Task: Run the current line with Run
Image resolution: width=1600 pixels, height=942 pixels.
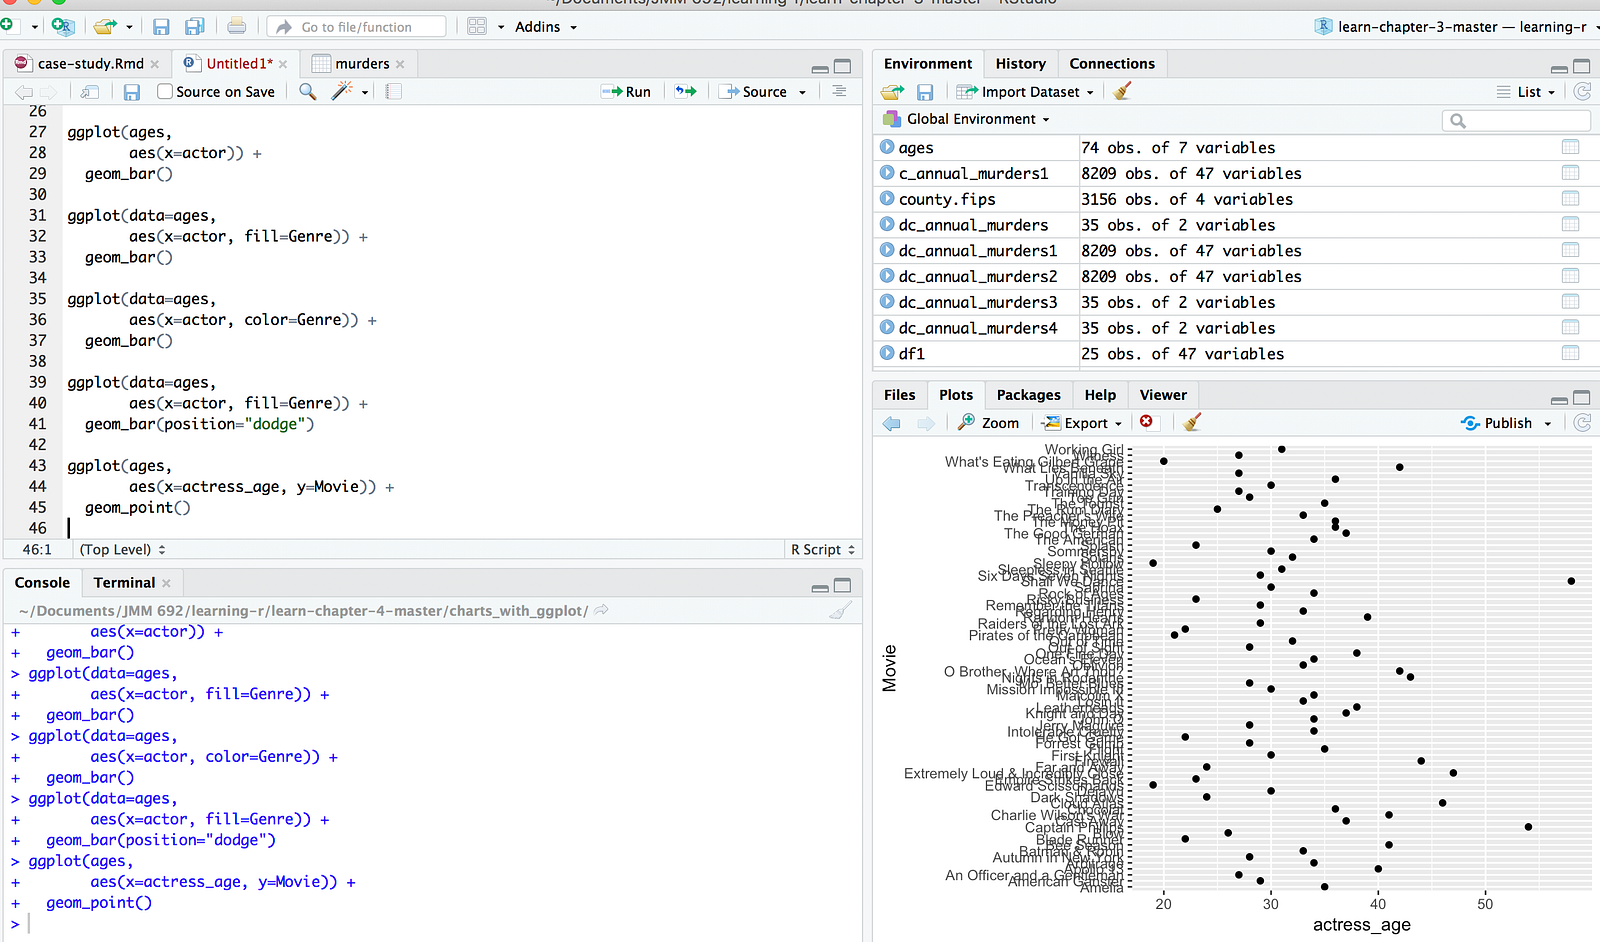Action: point(626,92)
